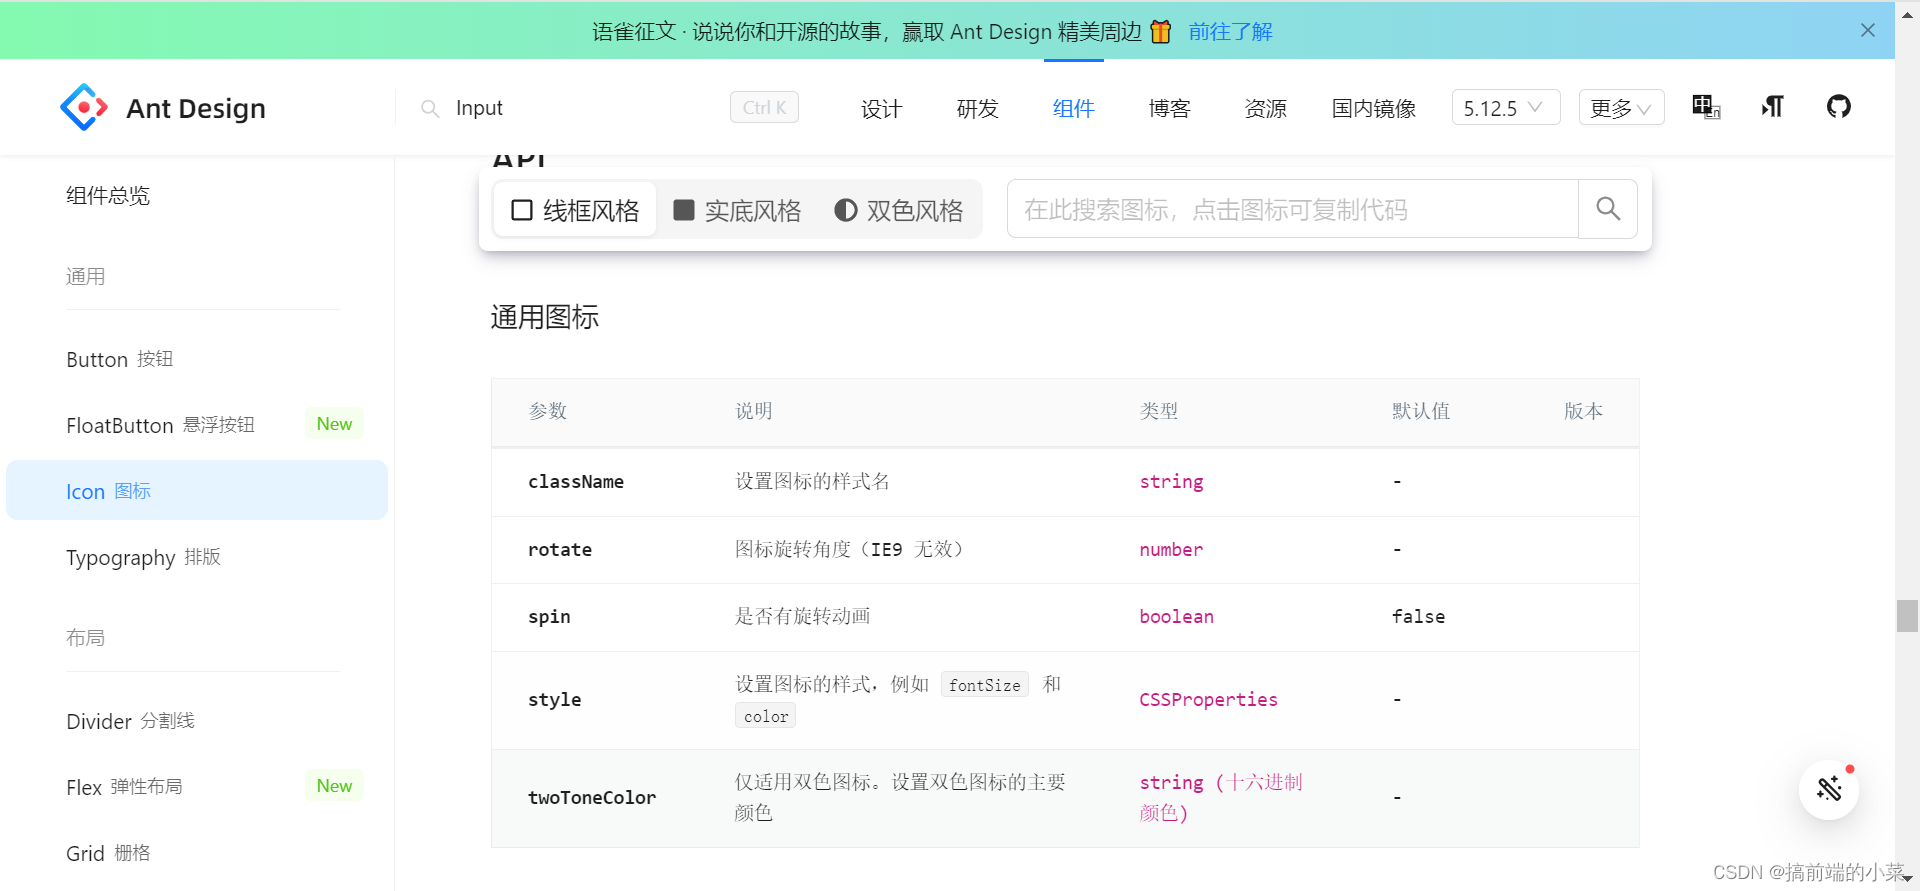Click the icon search magnifier button
This screenshot has height=891, width=1920.
tap(1608, 209)
